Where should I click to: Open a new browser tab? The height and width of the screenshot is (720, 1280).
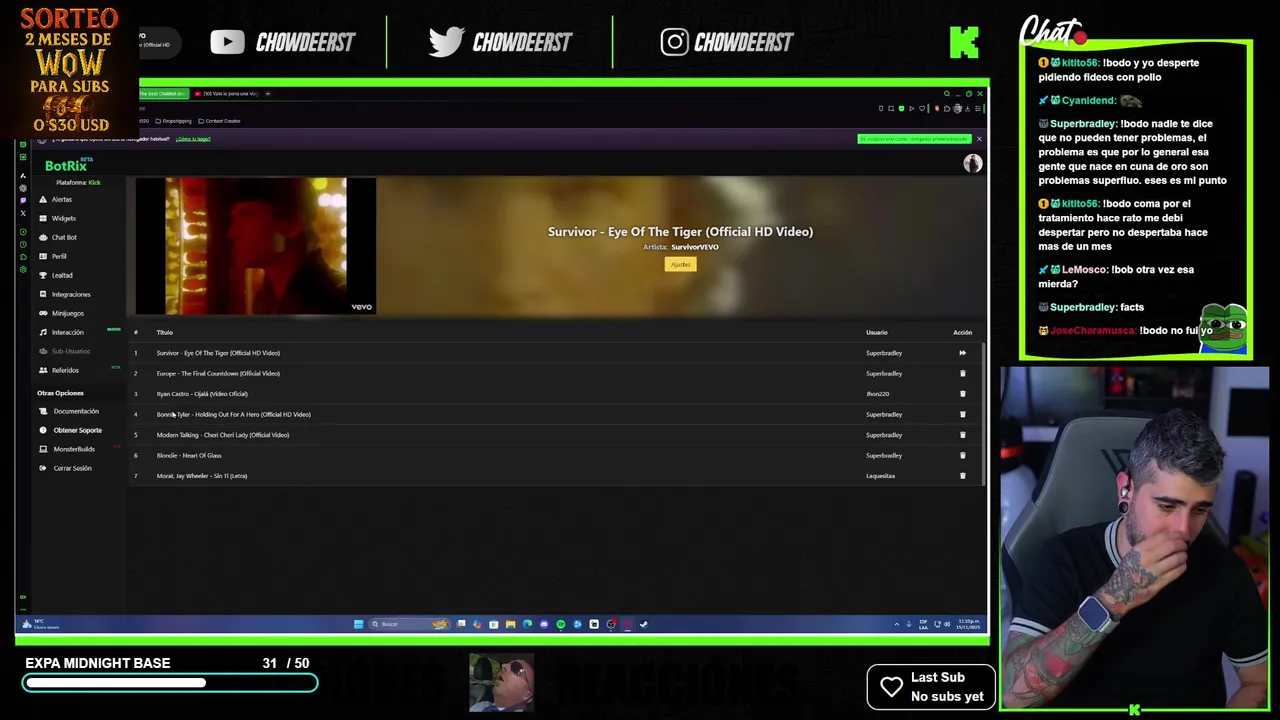point(268,93)
